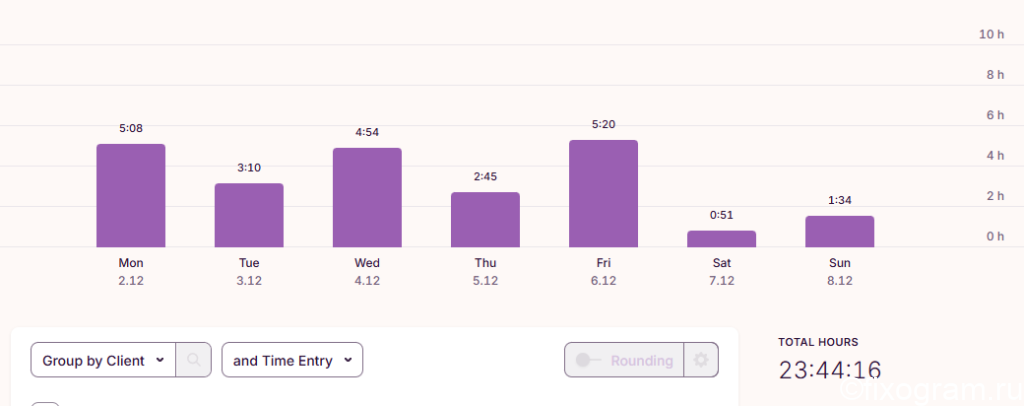Click the Fri 6.12 axis label

(x=603, y=272)
